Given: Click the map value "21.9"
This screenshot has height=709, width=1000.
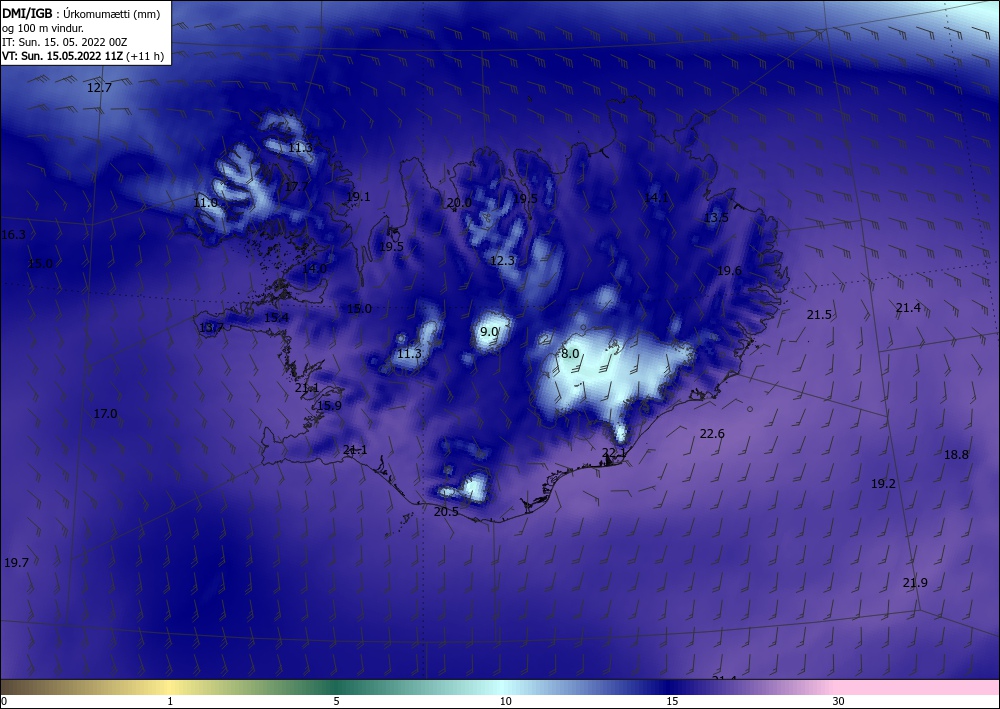Looking at the screenshot, I should coord(915,583).
